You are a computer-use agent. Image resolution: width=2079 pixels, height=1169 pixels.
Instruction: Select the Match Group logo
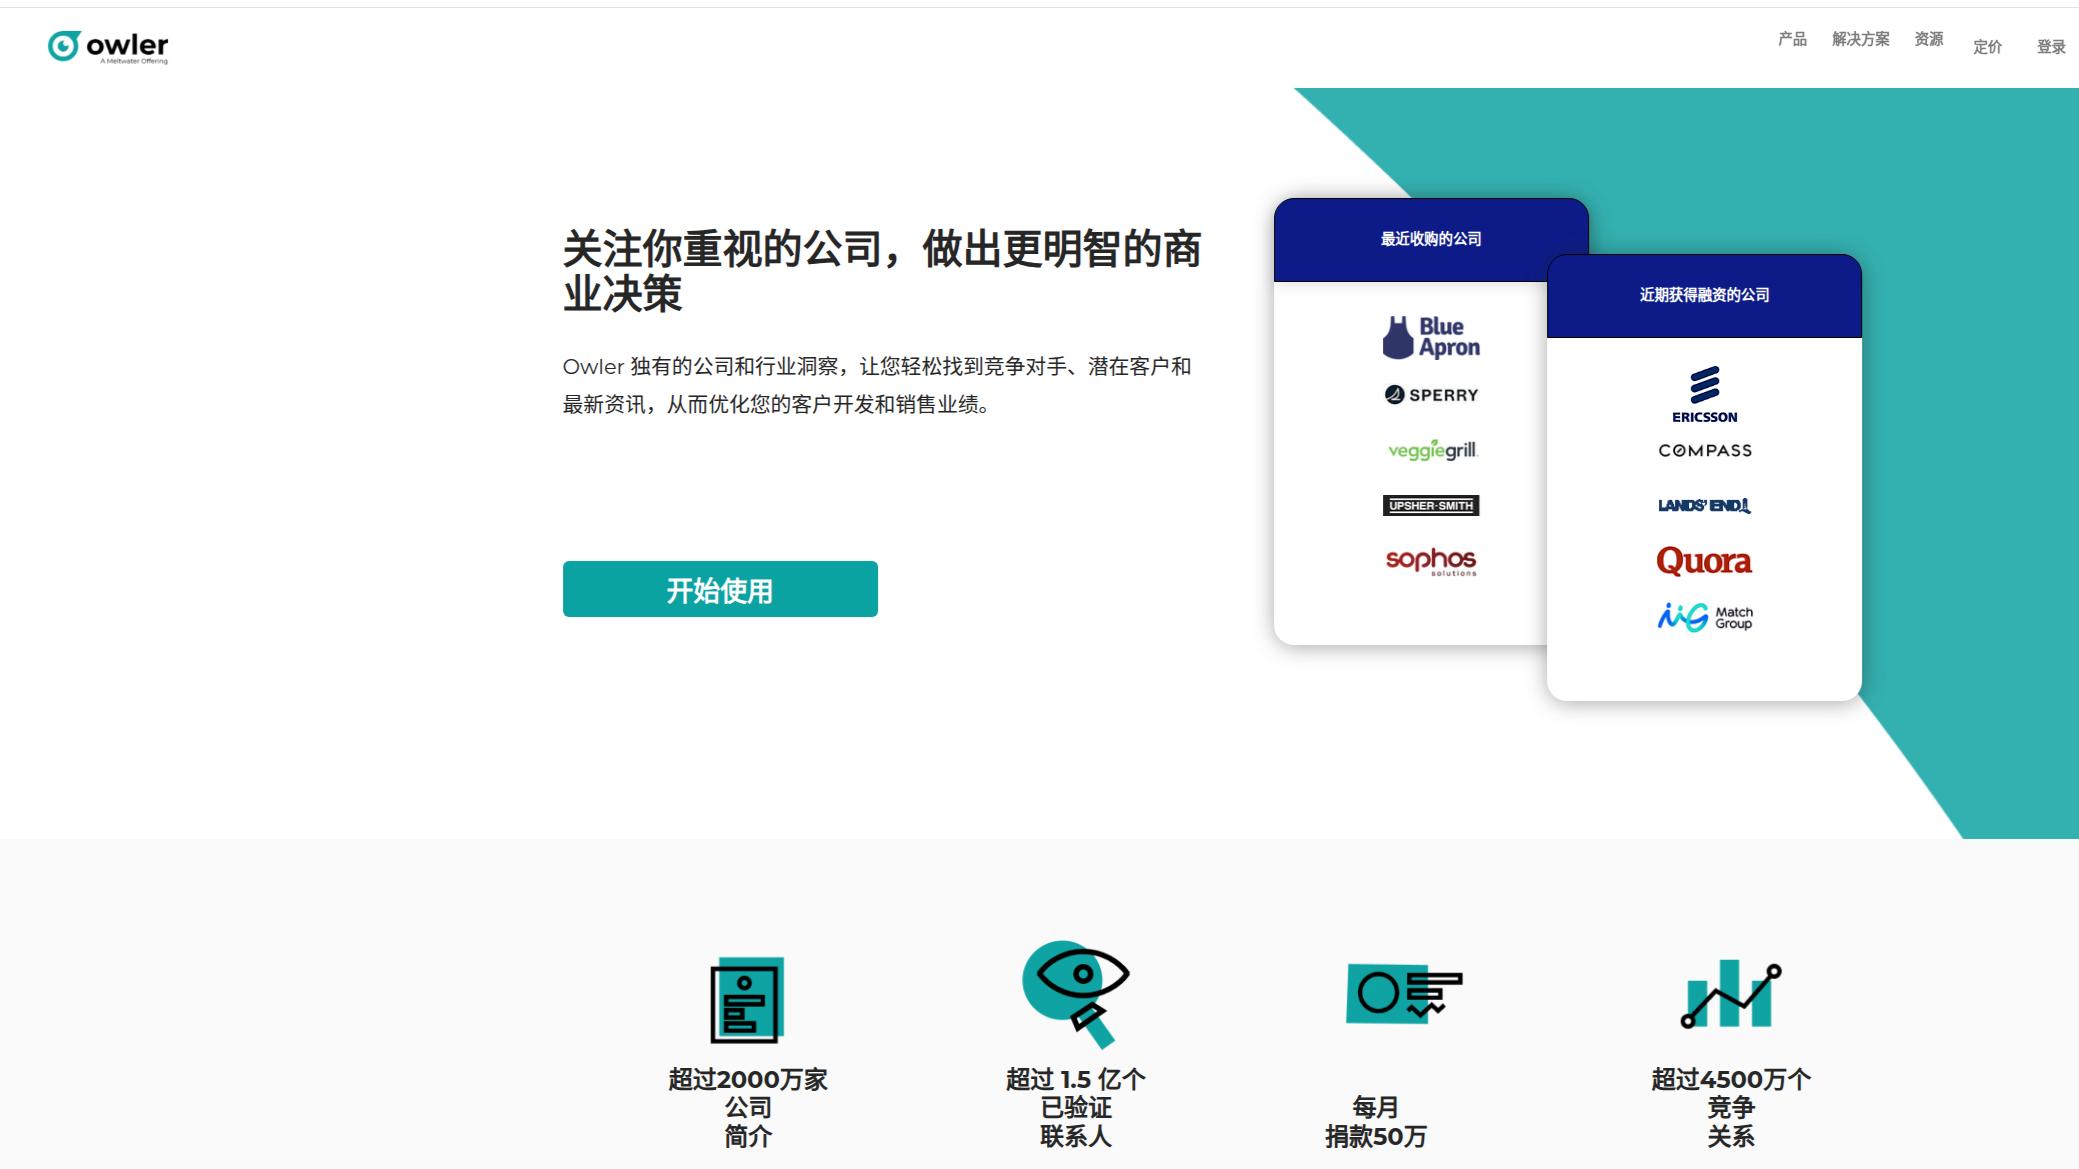click(1705, 617)
